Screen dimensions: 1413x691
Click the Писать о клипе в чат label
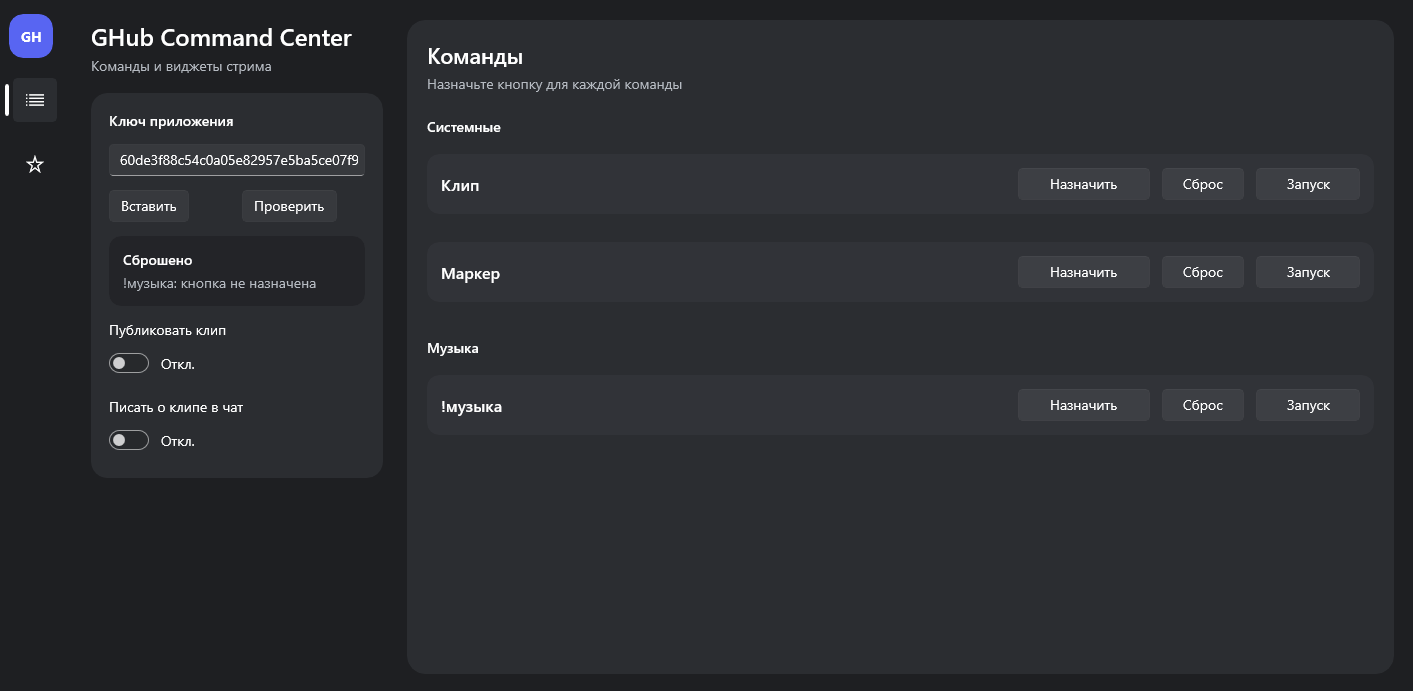[x=176, y=407]
